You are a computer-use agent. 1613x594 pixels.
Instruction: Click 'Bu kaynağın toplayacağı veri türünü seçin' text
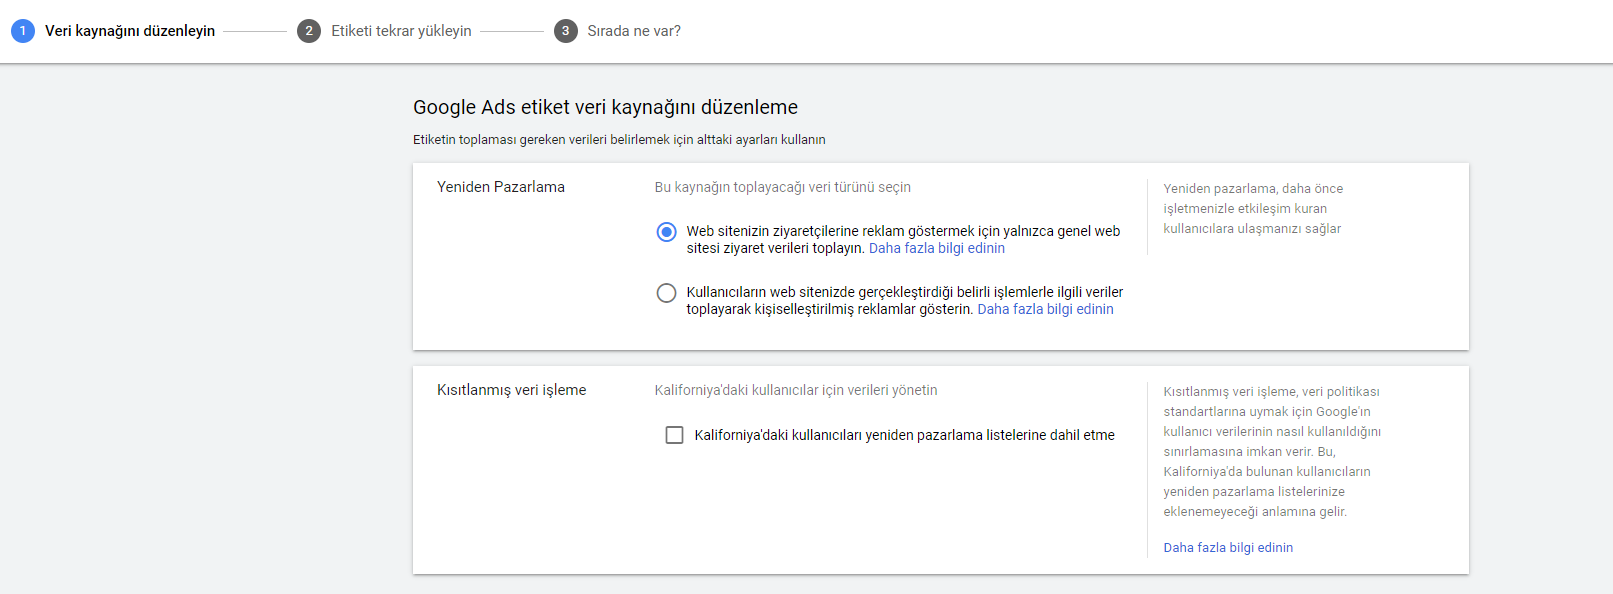pos(783,187)
